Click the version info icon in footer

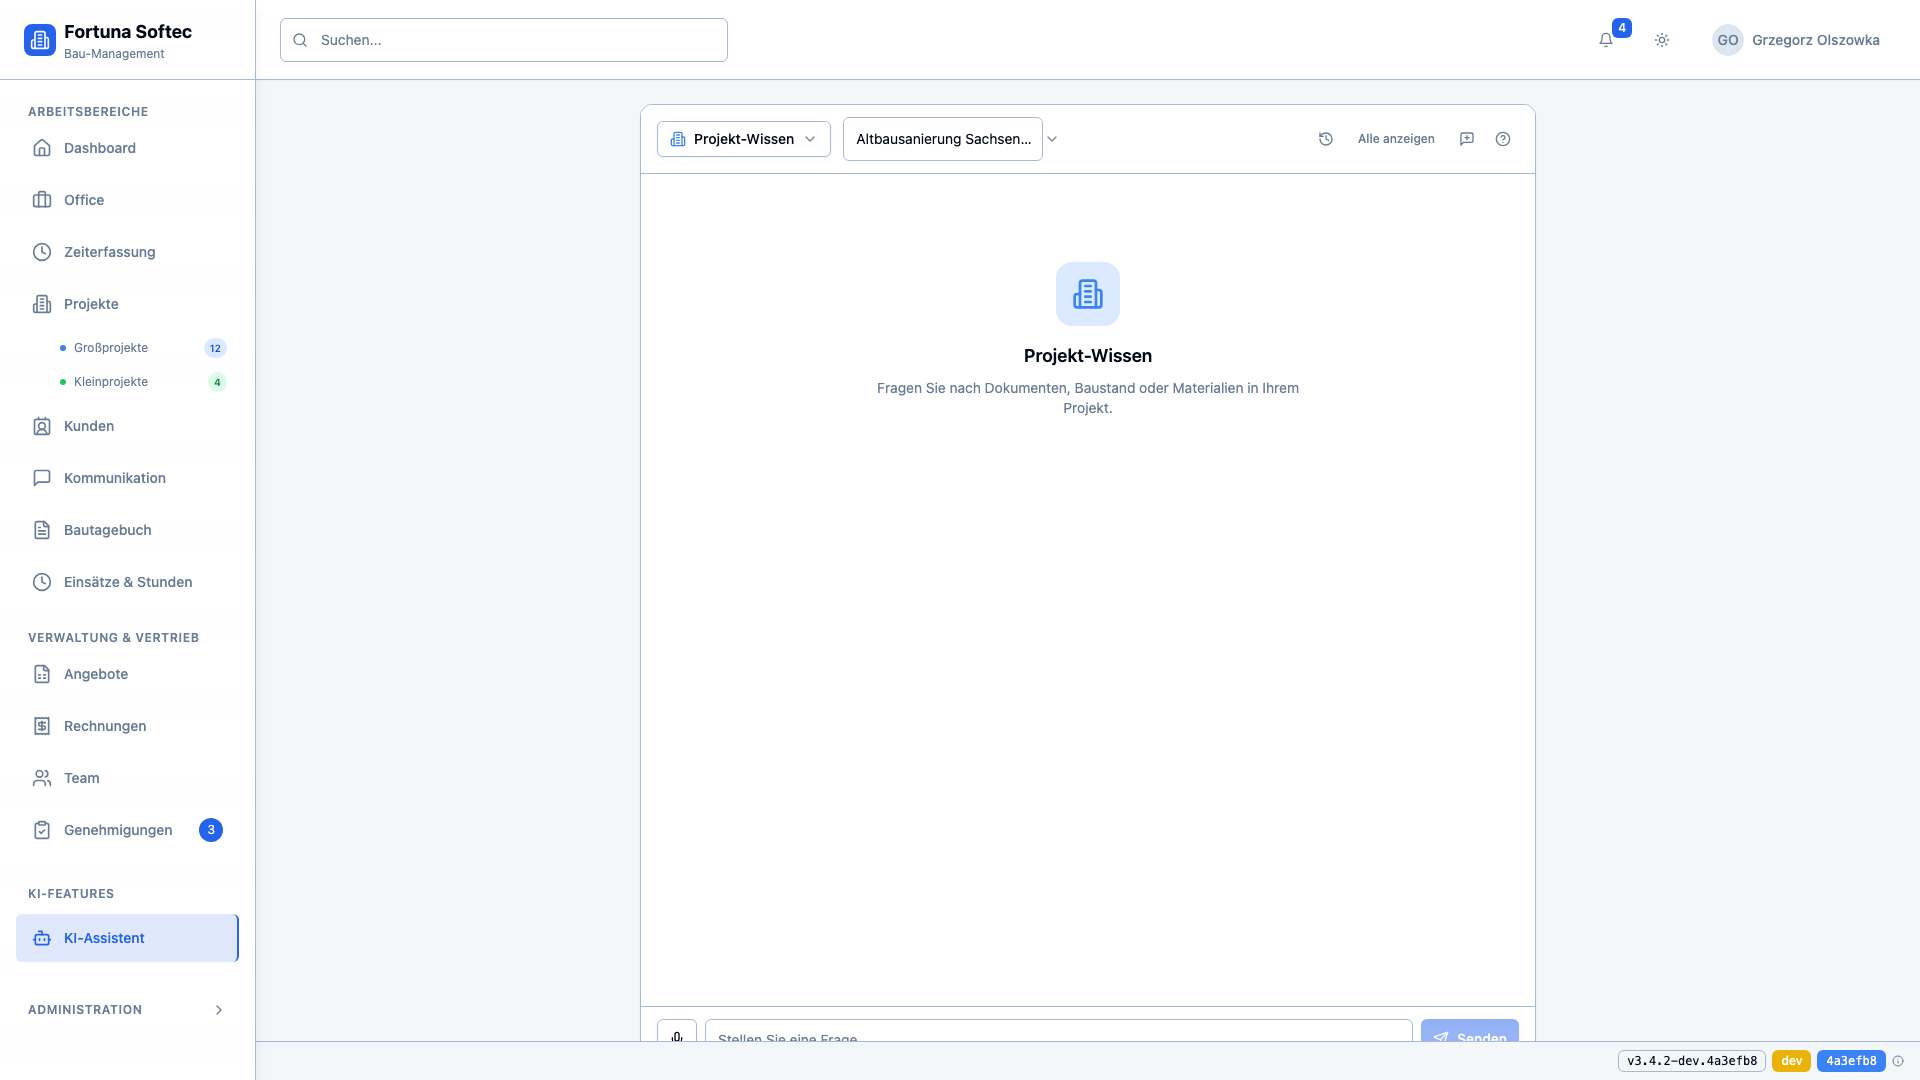1898,1061
